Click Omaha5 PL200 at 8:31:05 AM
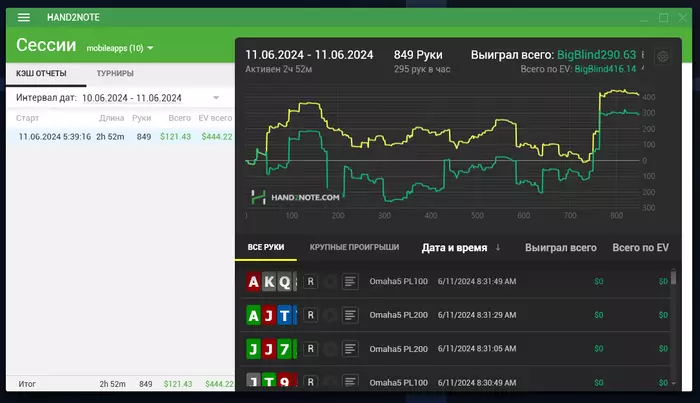The image size is (700, 403). 398,349
